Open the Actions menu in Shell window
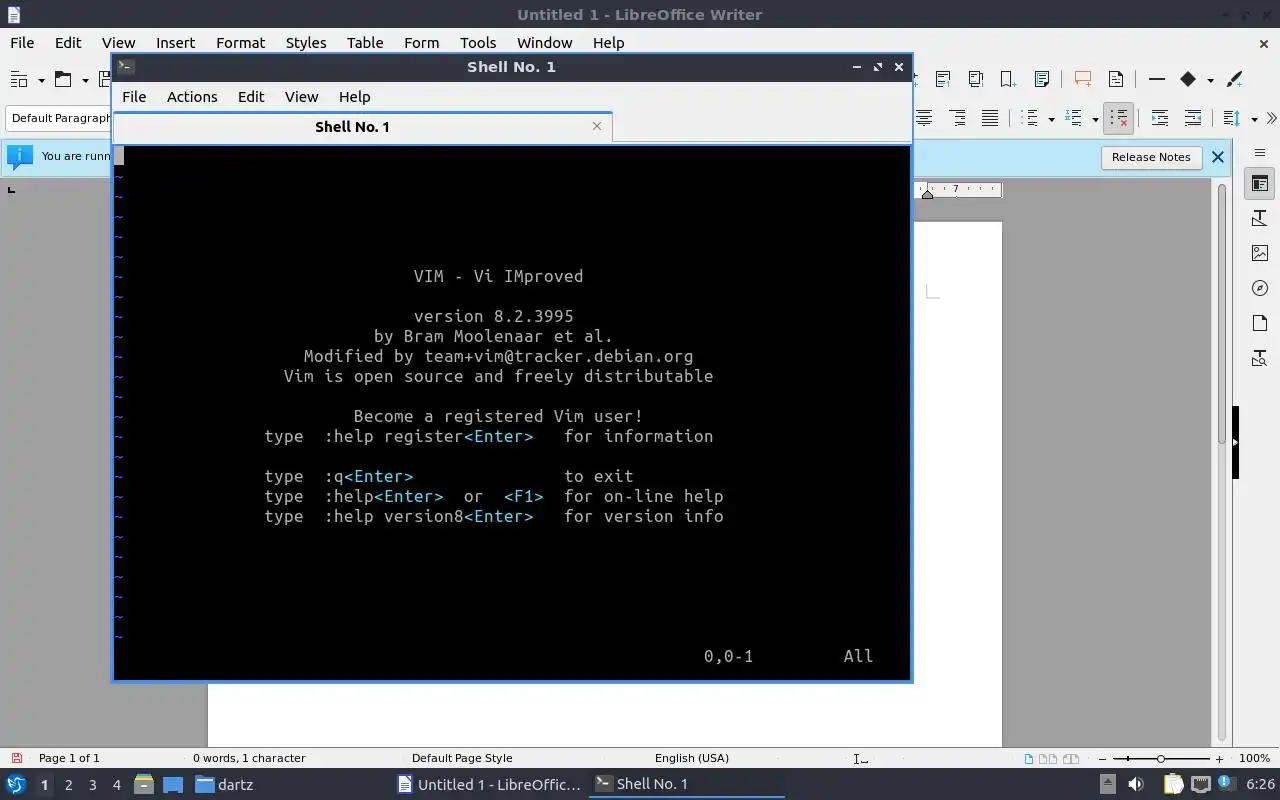This screenshot has width=1280, height=800. pyautogui.click(x=192, y=97)
